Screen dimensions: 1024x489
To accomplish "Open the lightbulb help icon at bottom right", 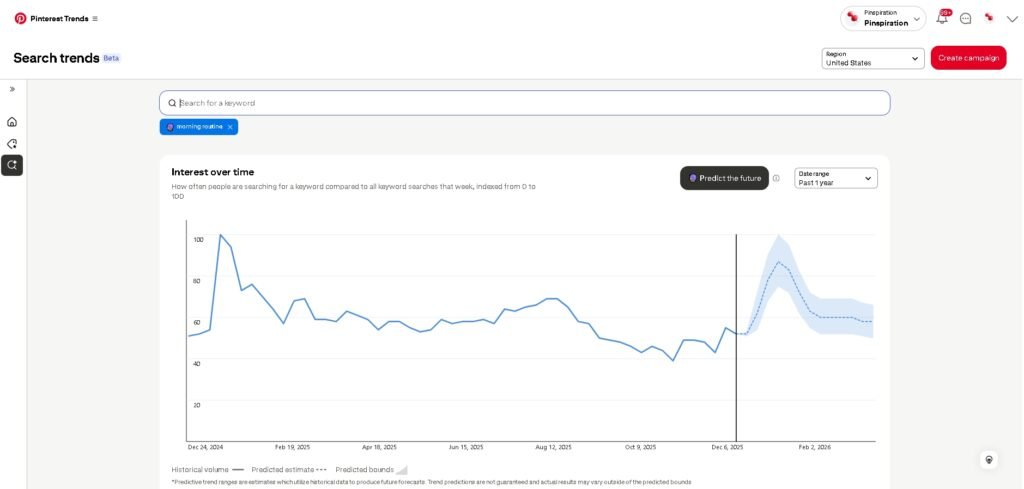I will point(989,460).
